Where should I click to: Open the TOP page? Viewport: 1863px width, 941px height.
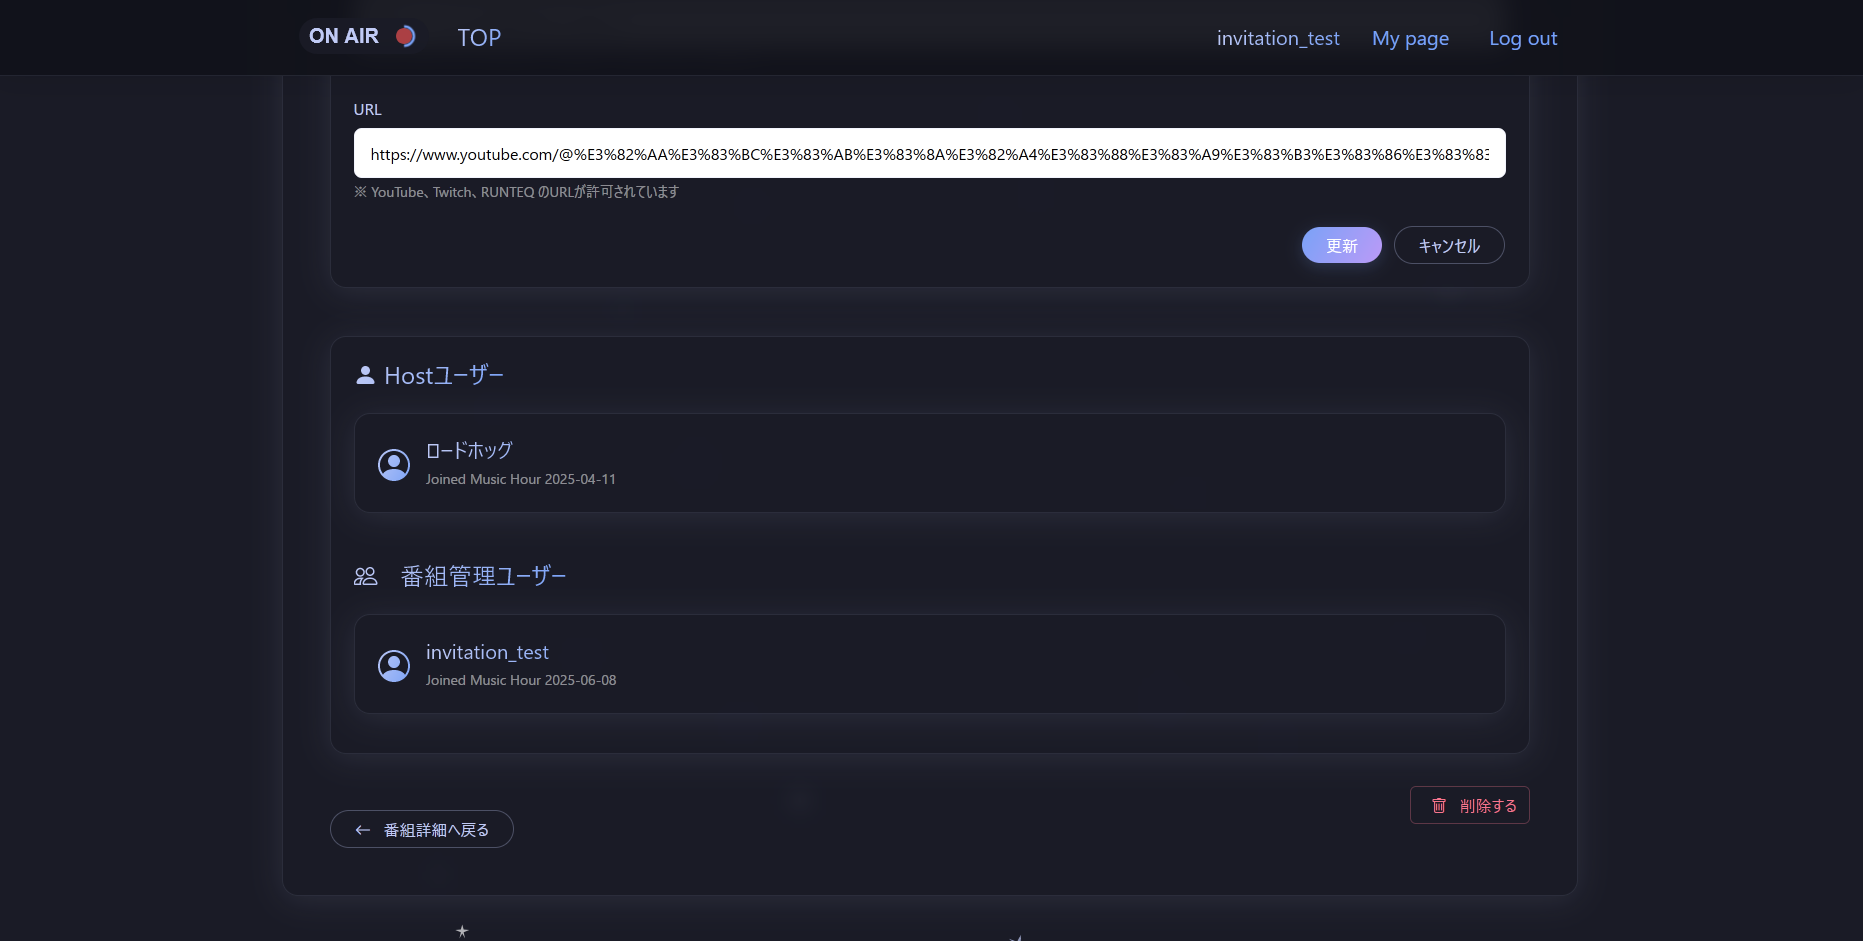click(x=479, y=37)
